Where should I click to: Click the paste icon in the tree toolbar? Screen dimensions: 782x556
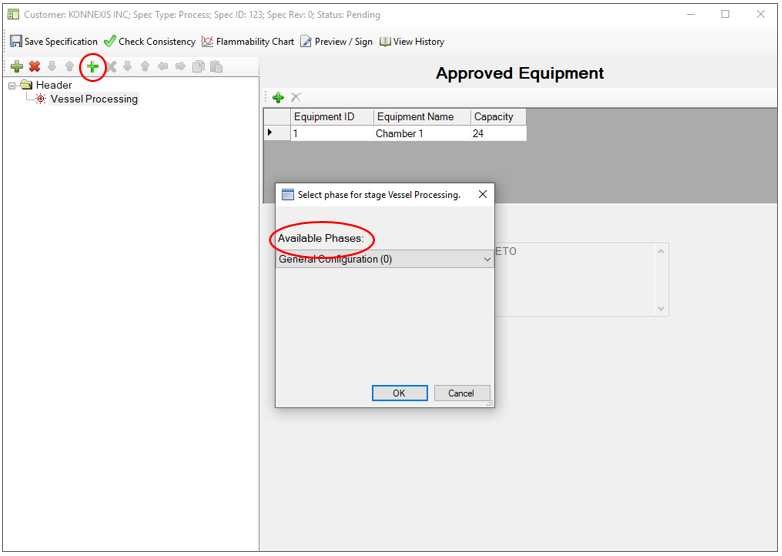(216, 67)
